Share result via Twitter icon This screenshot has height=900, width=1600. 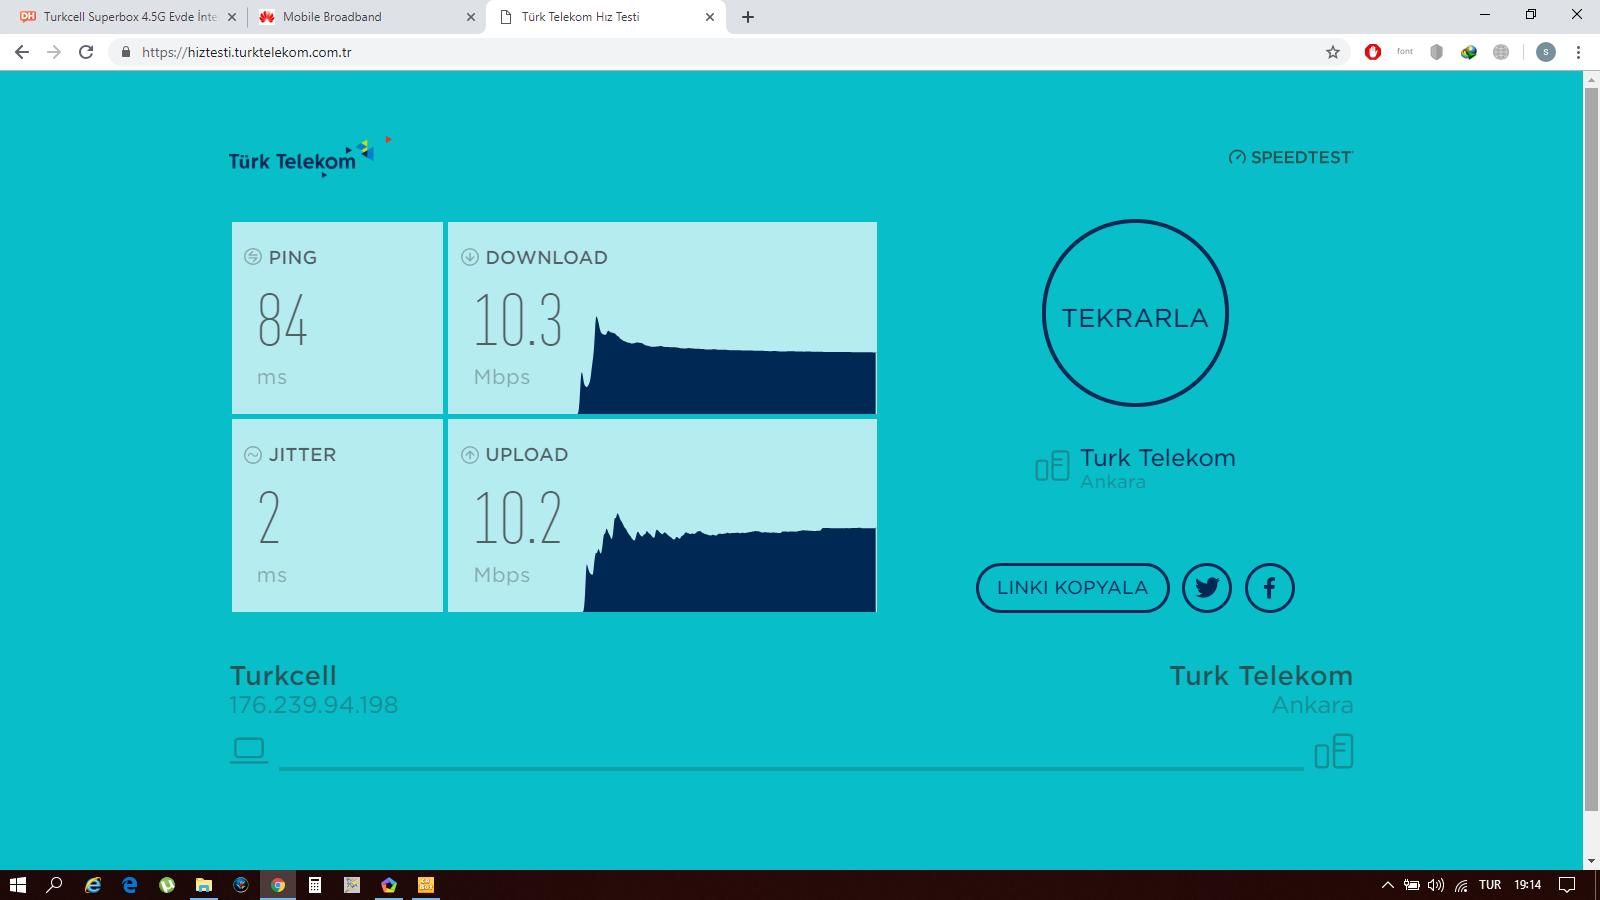[1207, 588]
